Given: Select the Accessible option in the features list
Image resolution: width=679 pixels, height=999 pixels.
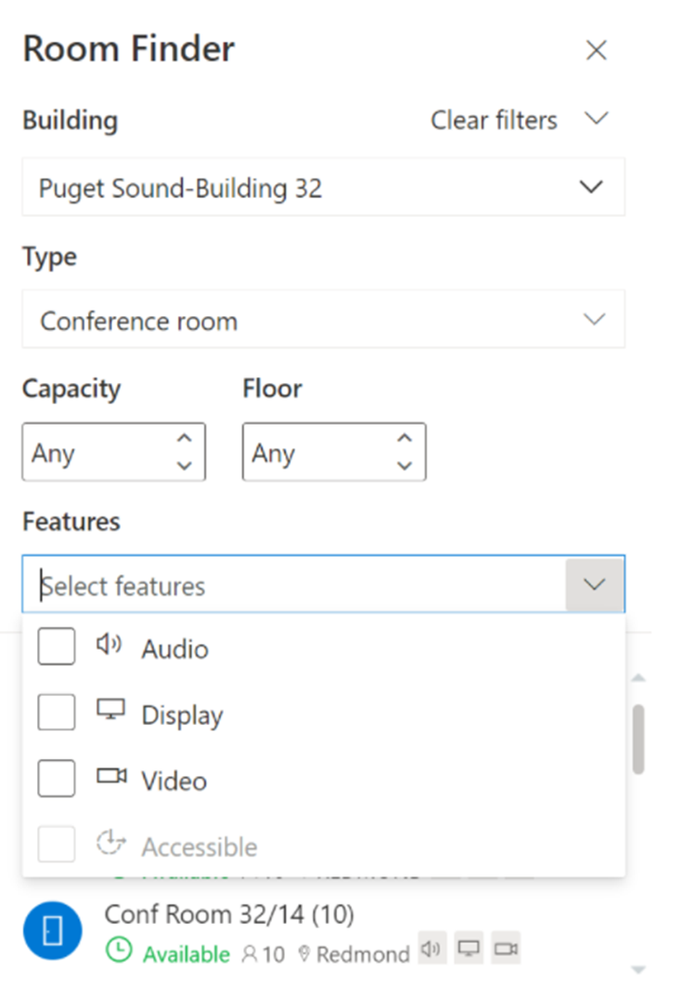Looking at the screenshot, I should coord(199,847).
